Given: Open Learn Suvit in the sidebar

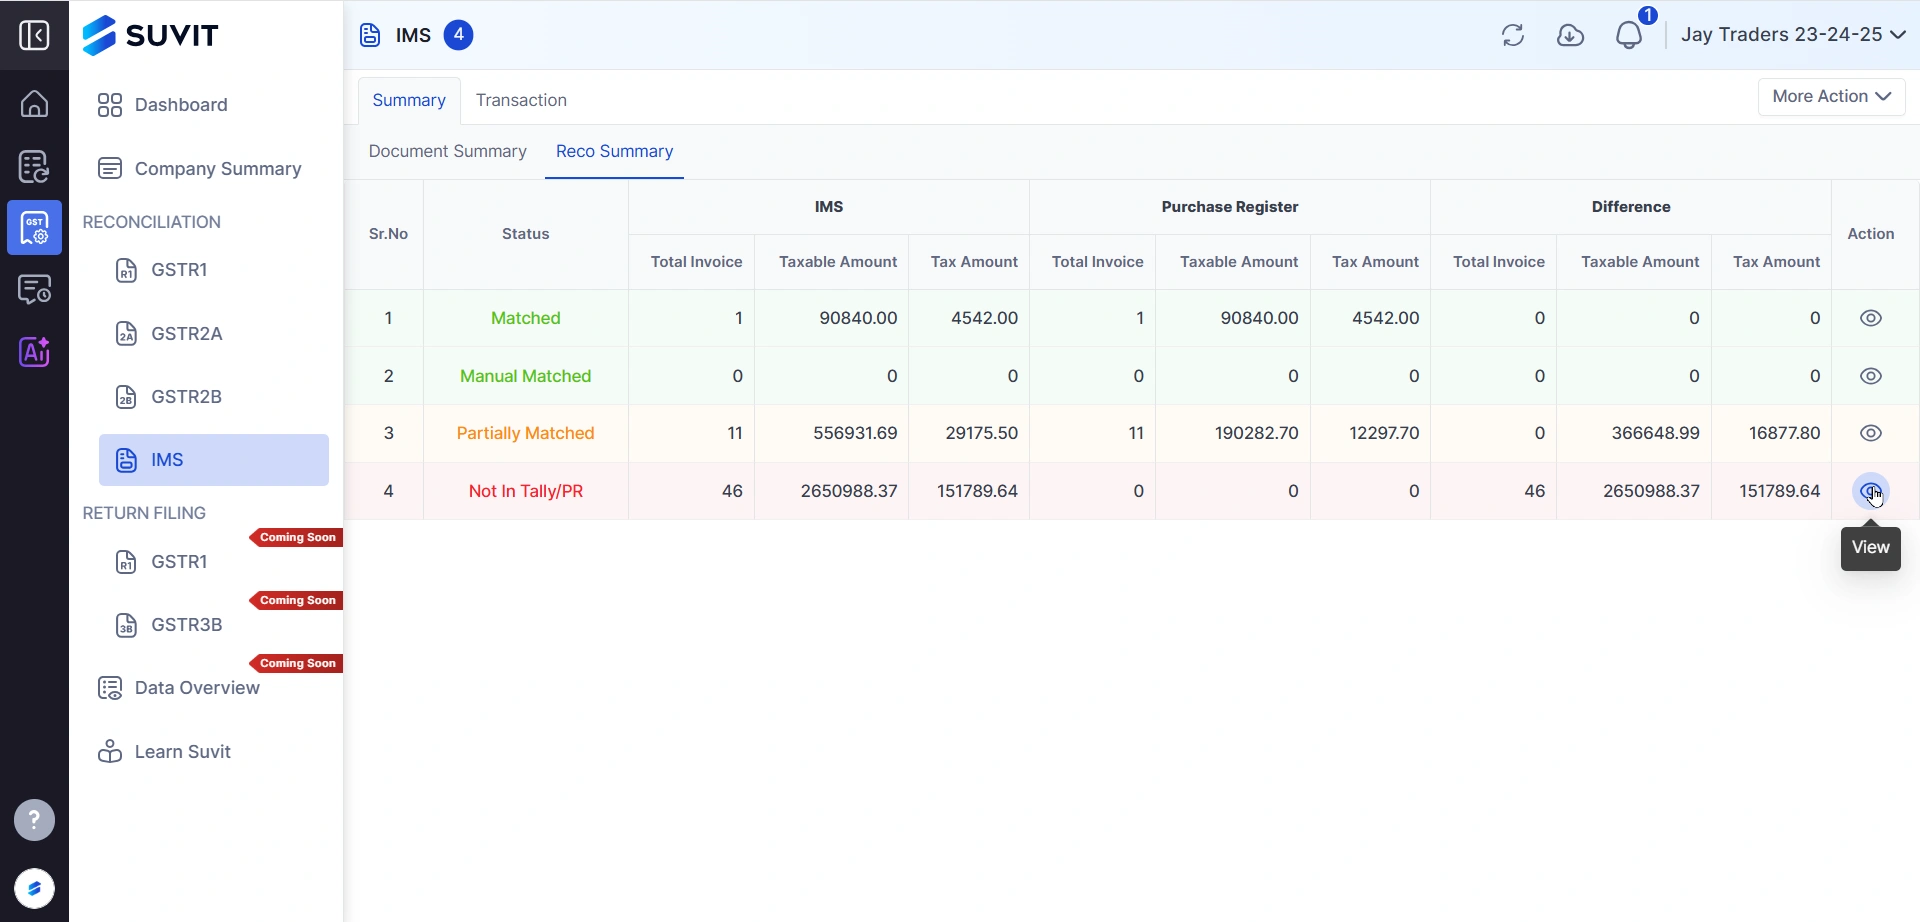Looking at the screenshot, I should tap(182, 752).
